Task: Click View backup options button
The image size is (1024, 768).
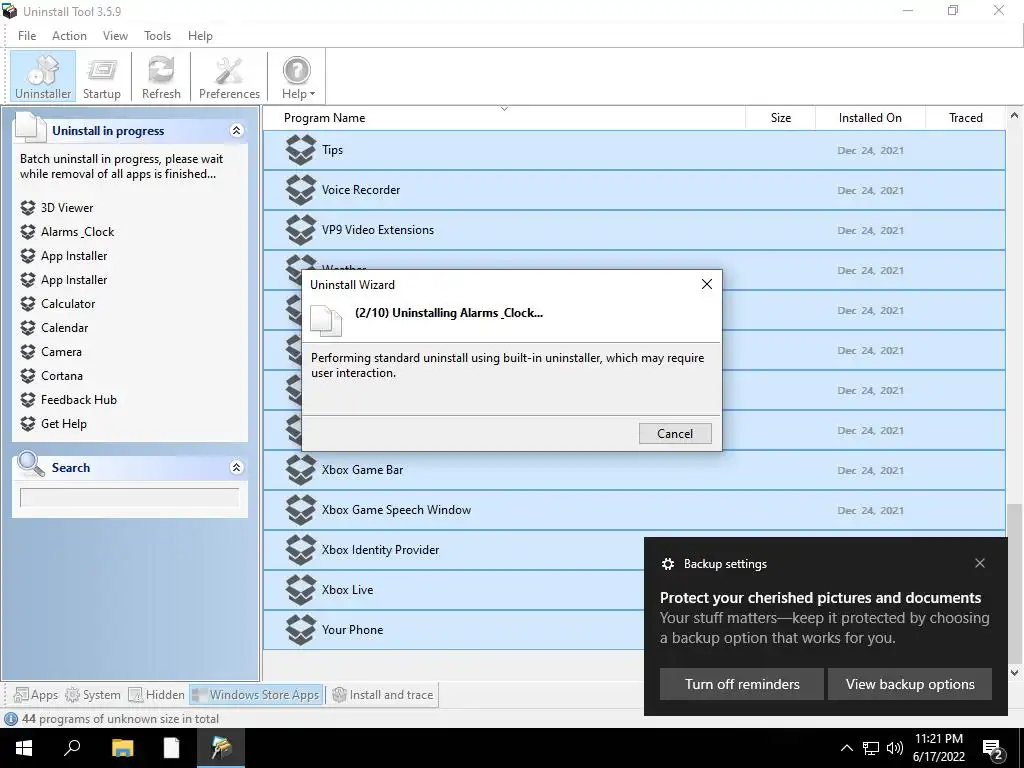Action: [x=910, y=684]
